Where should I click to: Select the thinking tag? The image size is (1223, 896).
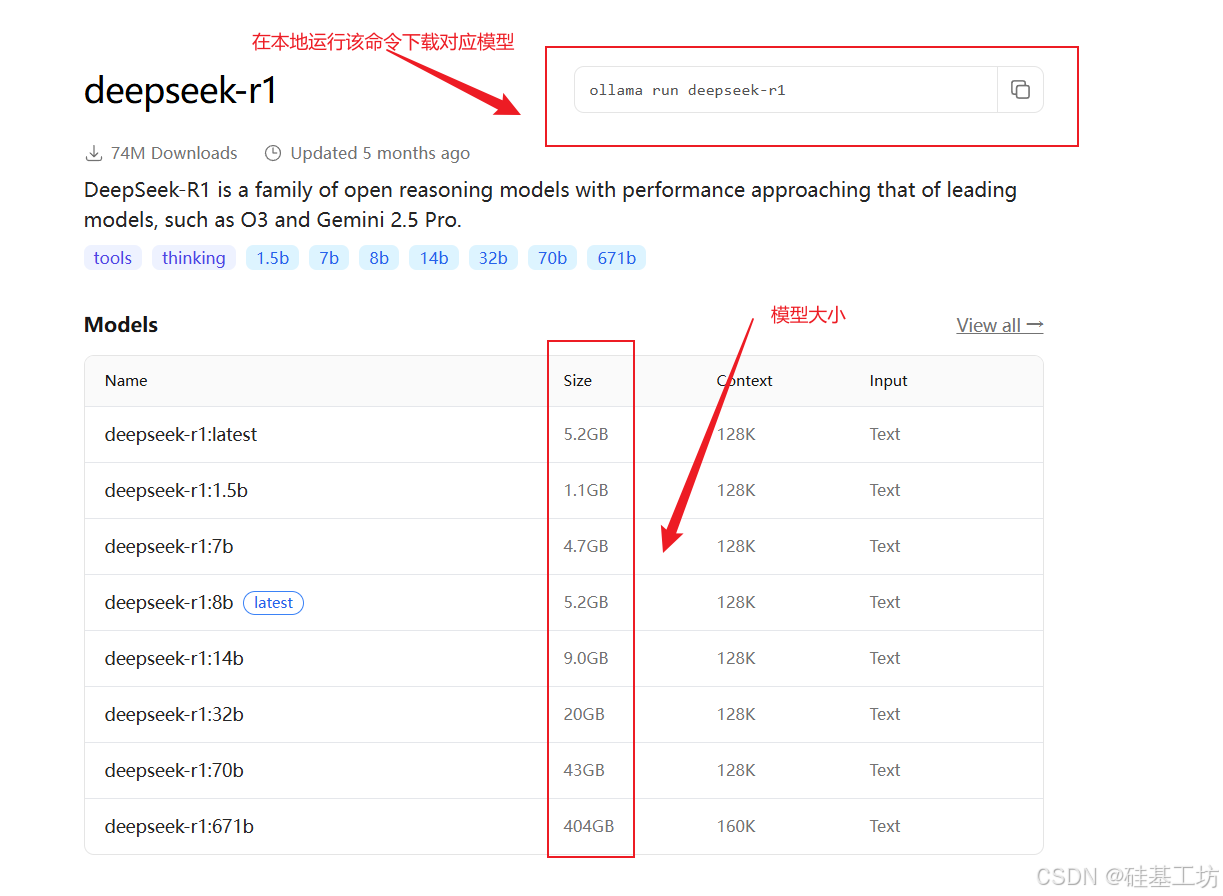194,258
